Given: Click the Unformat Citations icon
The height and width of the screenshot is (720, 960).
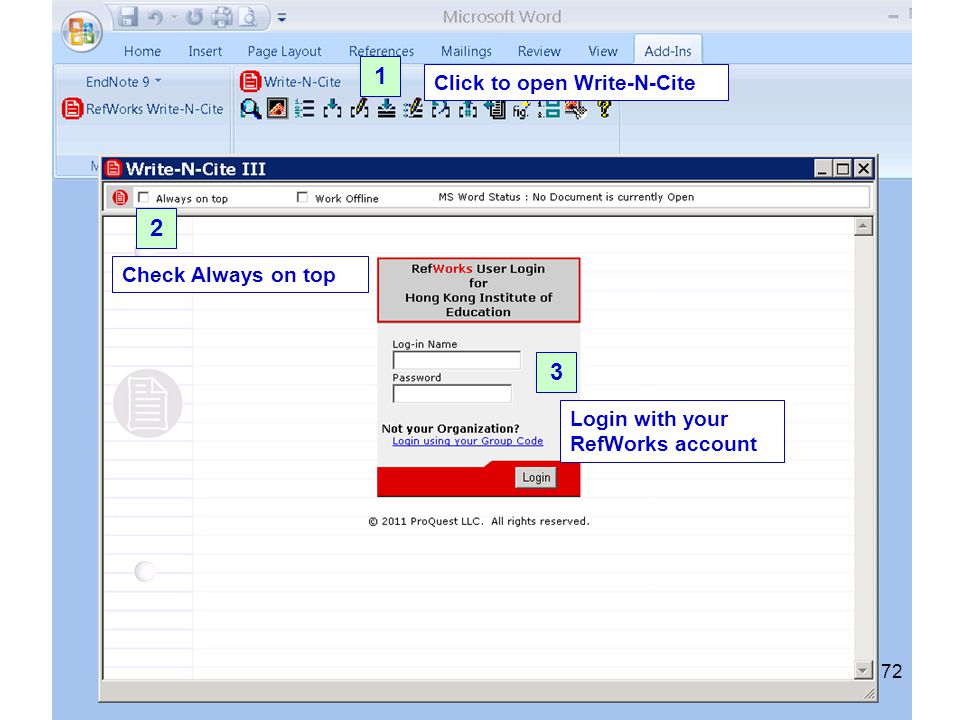Looking at the screenshot, I should [x=440, y=109].
